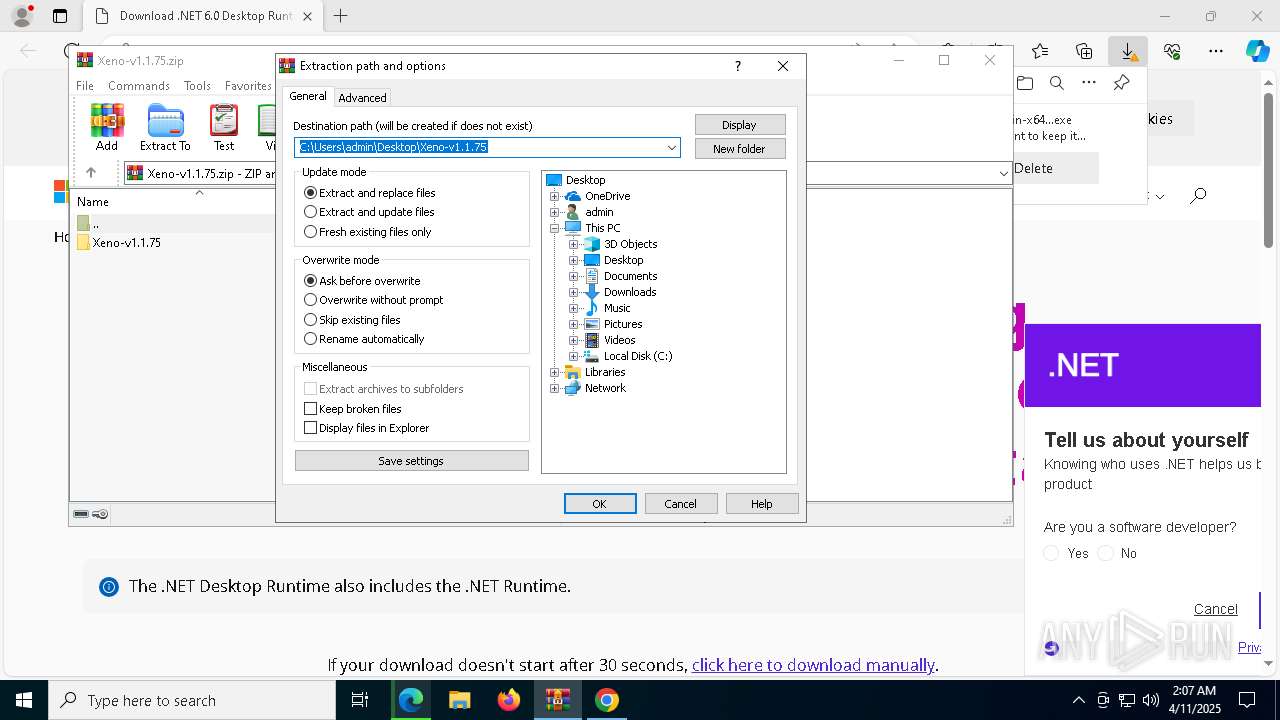Expand the Network tree node

(x=555, y=388)
